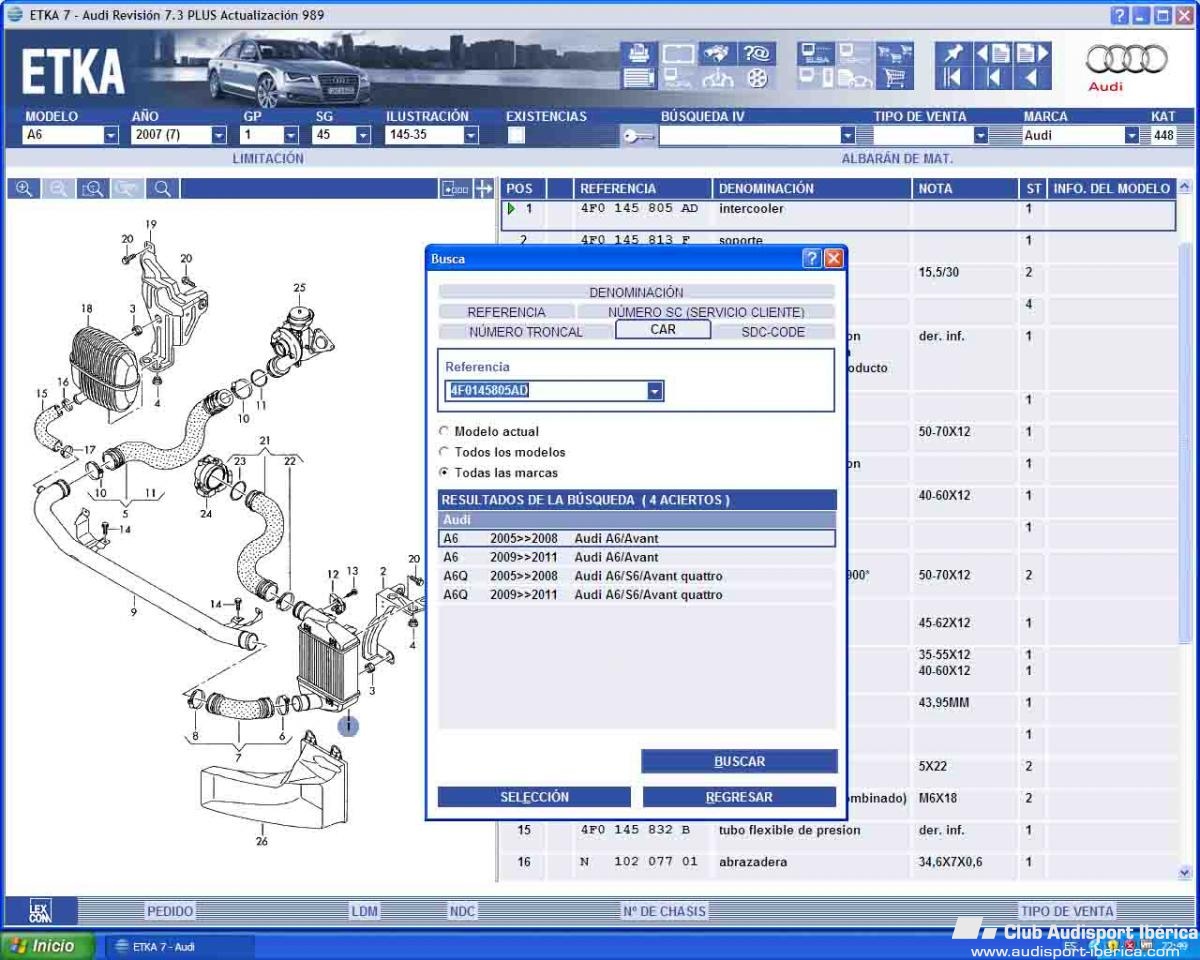Screen dimensions: 1200x960
Task: Open the Número Troncal tab
Action: pos(526,331)
